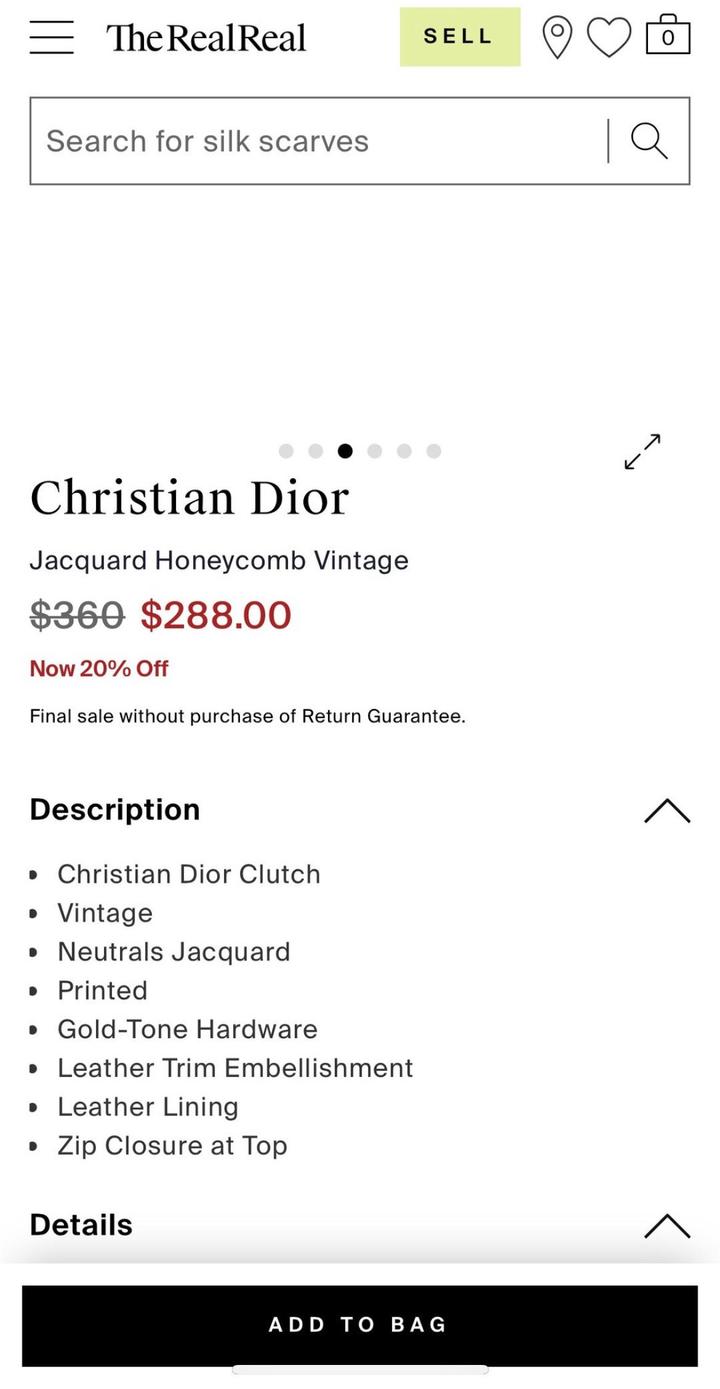This screenshot has width=720, height=1389.
Task: Click the search magnifier icon
Action: (x=649, y=141)
